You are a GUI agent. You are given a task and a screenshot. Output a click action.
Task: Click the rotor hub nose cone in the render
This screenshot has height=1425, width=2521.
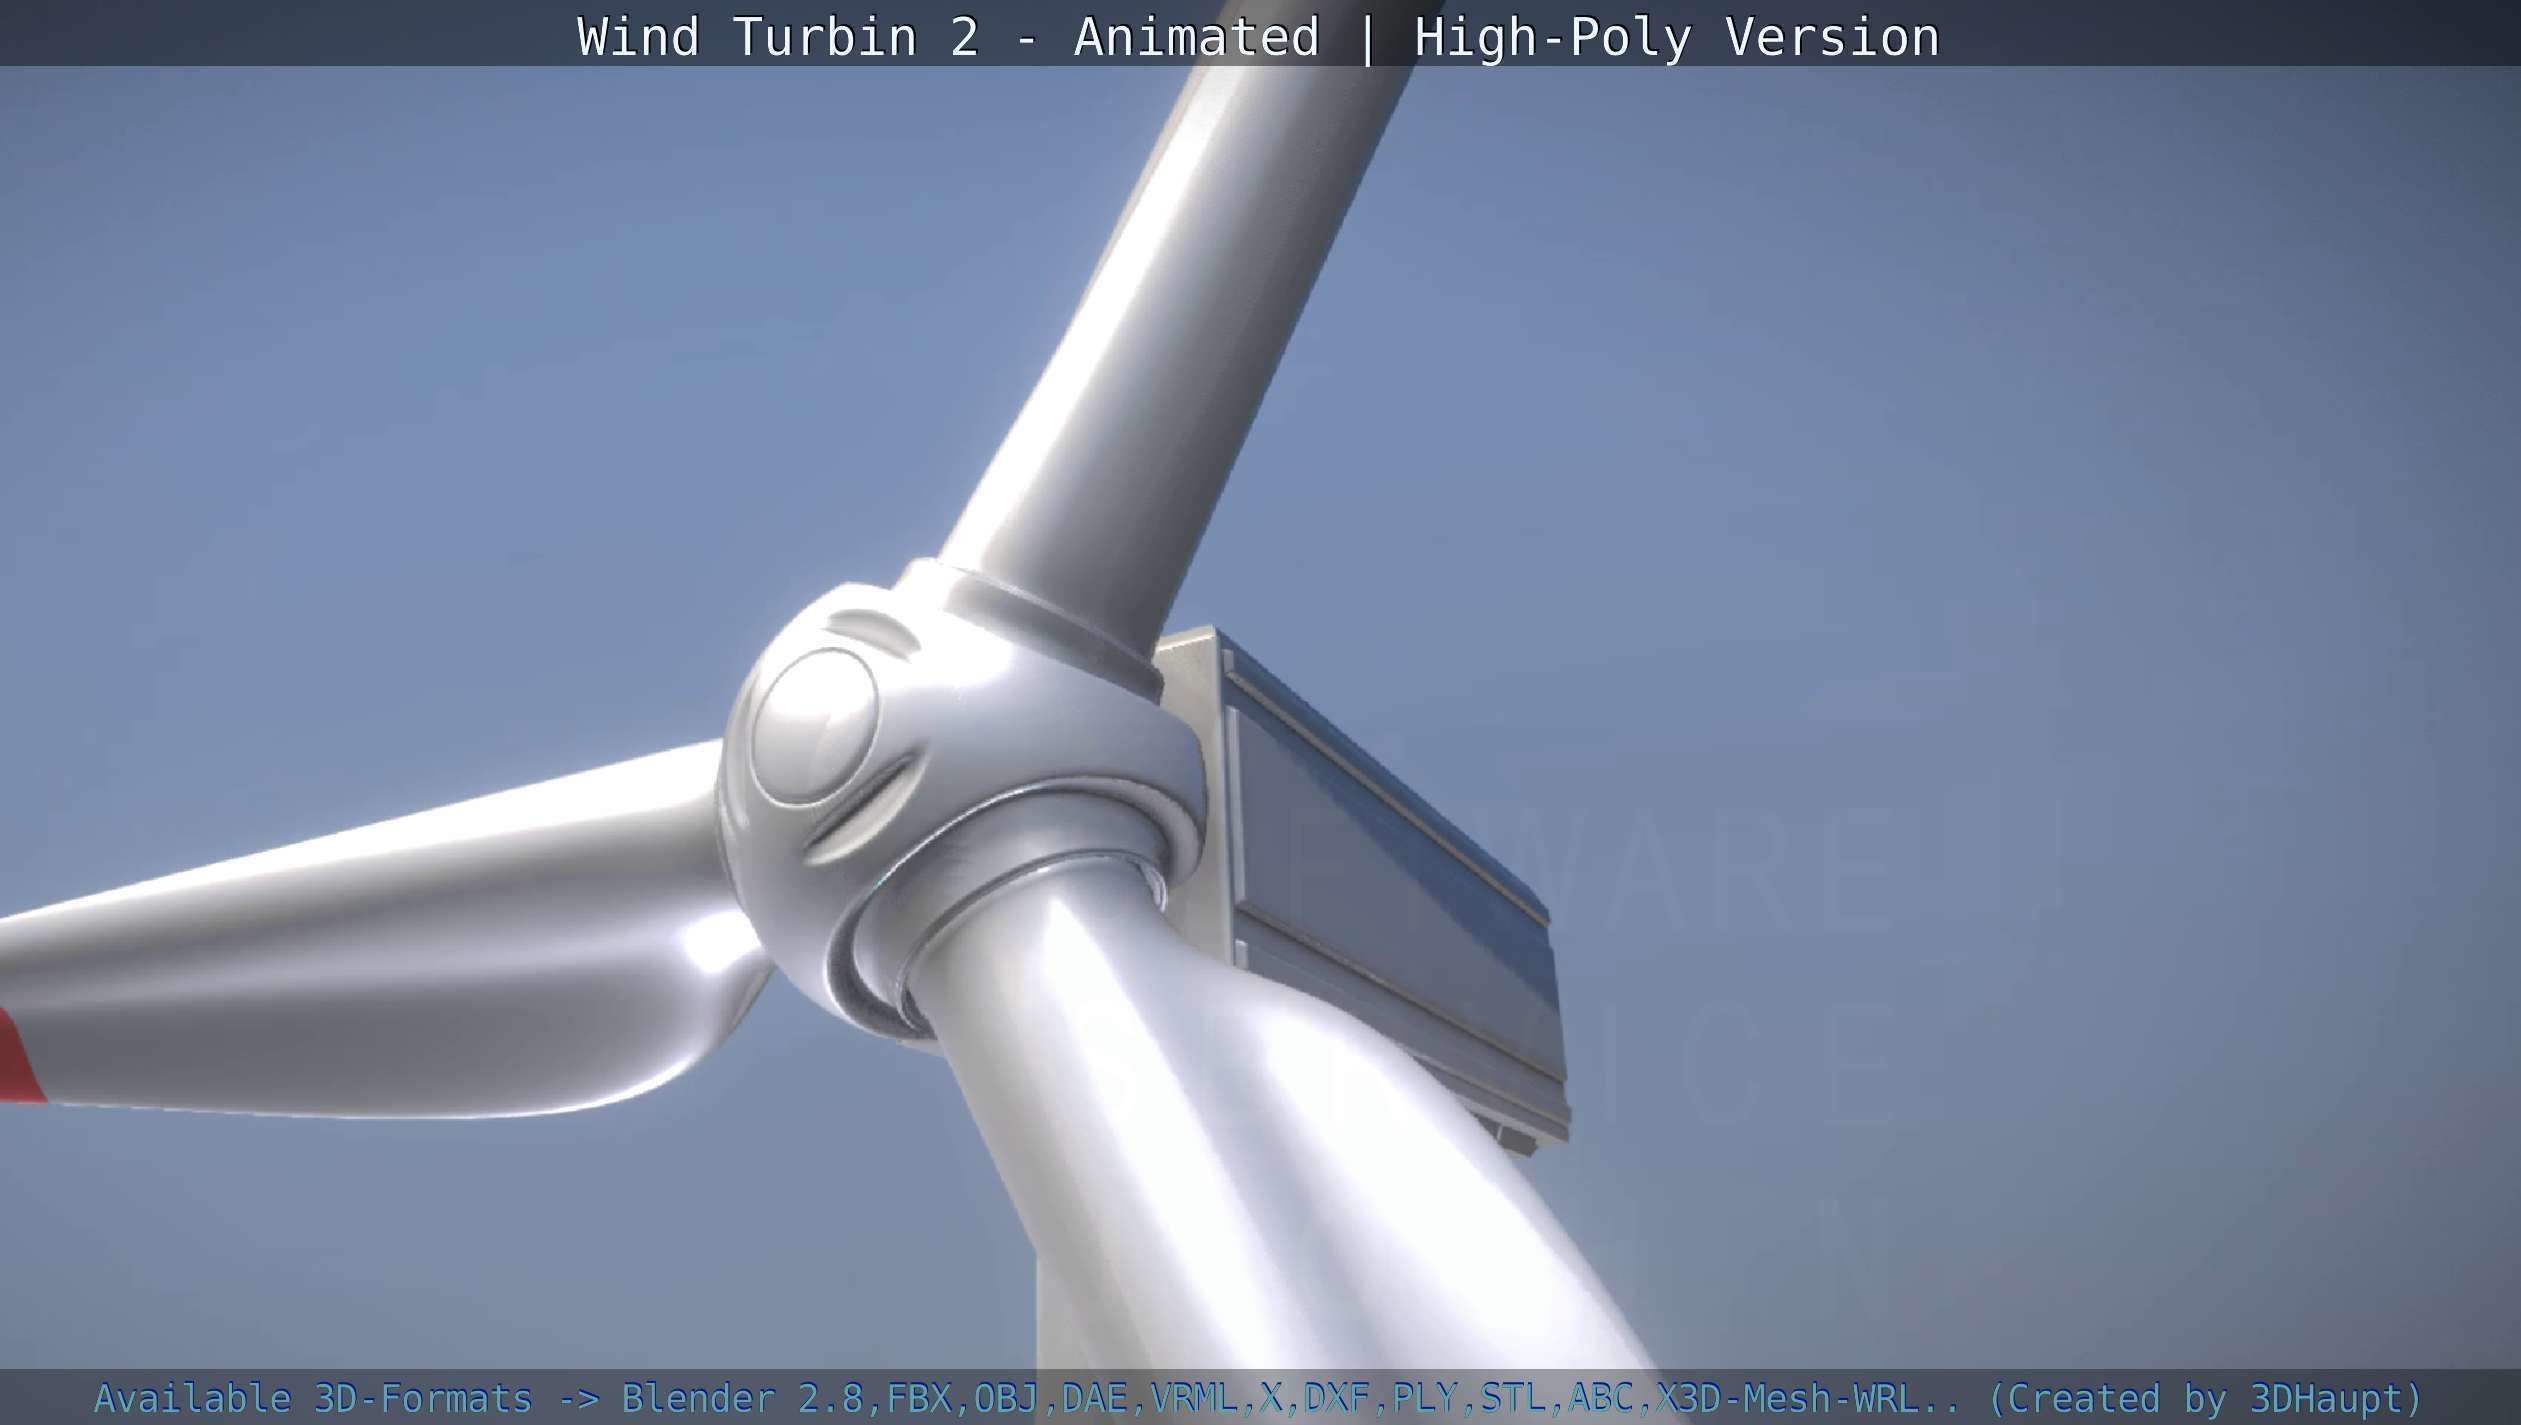[x=814, y=724]
